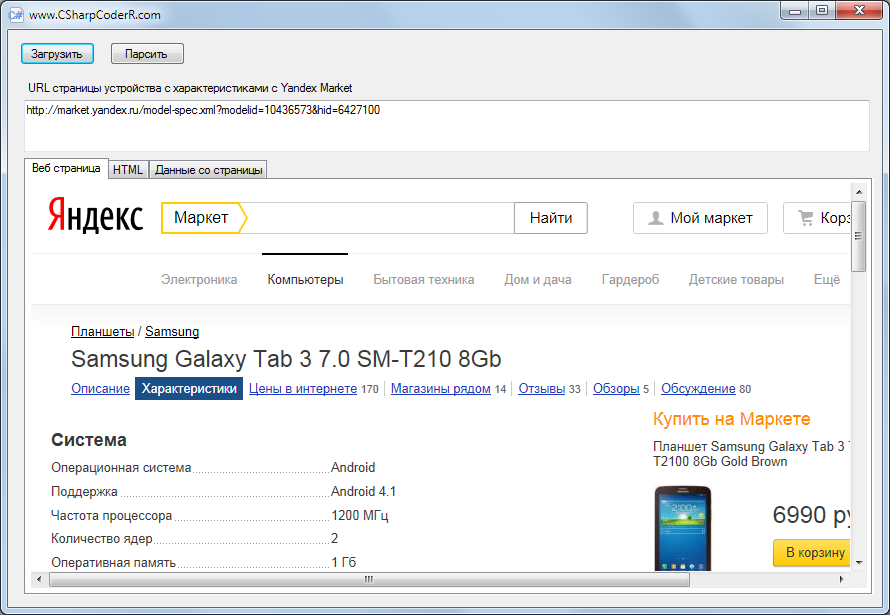
Task: Click the Количество ядер row label
Action: [102, 538]
